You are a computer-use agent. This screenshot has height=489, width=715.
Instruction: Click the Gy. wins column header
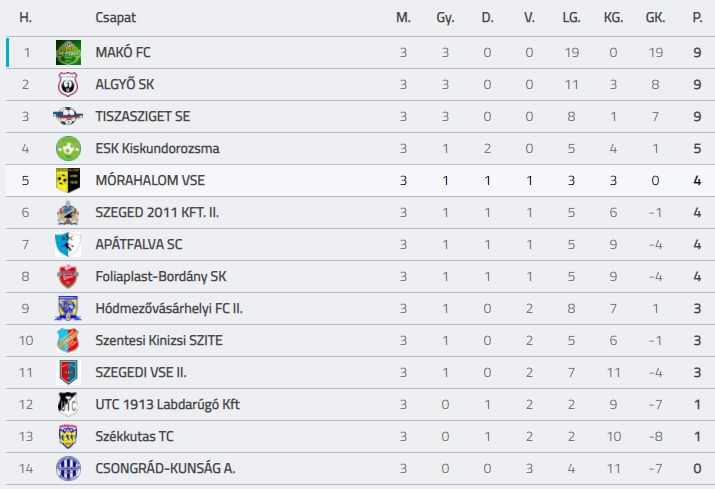coord(445,18)
